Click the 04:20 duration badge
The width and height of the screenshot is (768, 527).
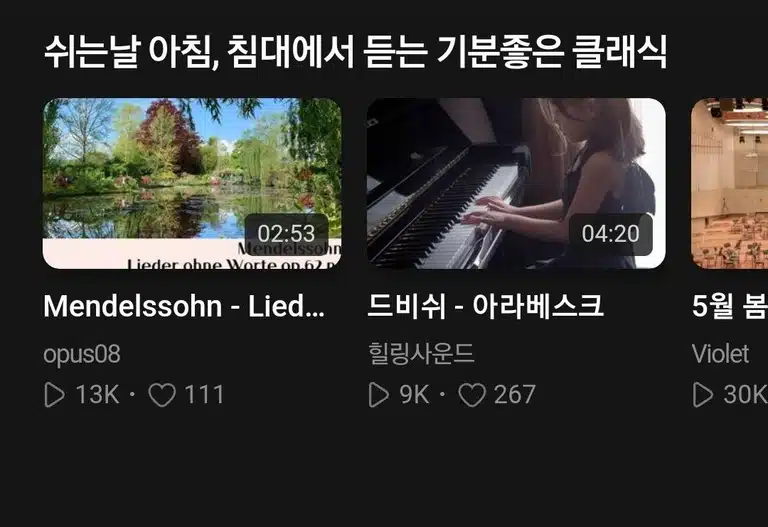point(611,234)
